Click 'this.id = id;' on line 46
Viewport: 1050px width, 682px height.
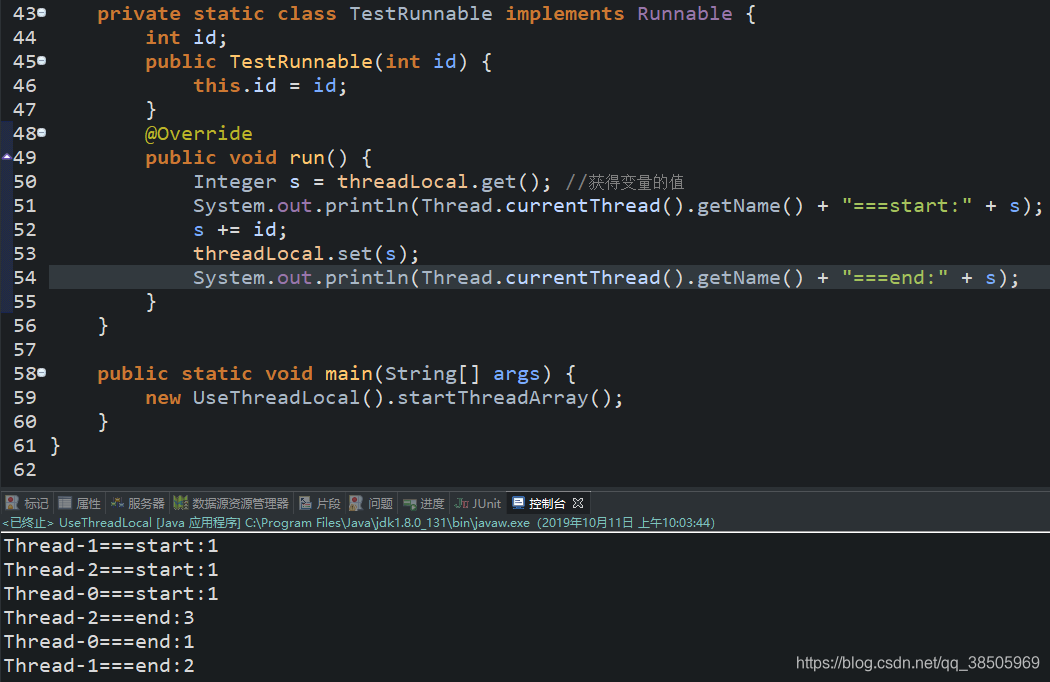(x=271, y=86)
